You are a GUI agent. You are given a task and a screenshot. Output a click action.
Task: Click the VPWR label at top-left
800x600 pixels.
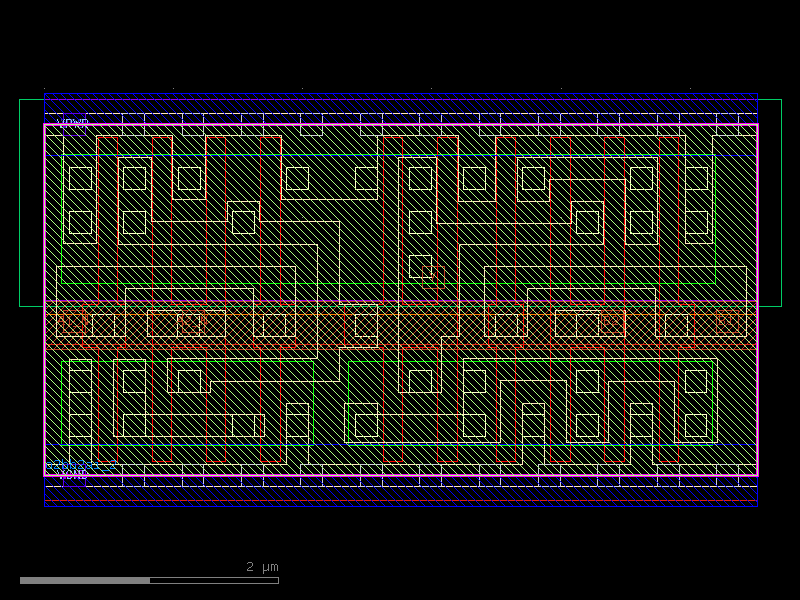(x=72, y=123)
